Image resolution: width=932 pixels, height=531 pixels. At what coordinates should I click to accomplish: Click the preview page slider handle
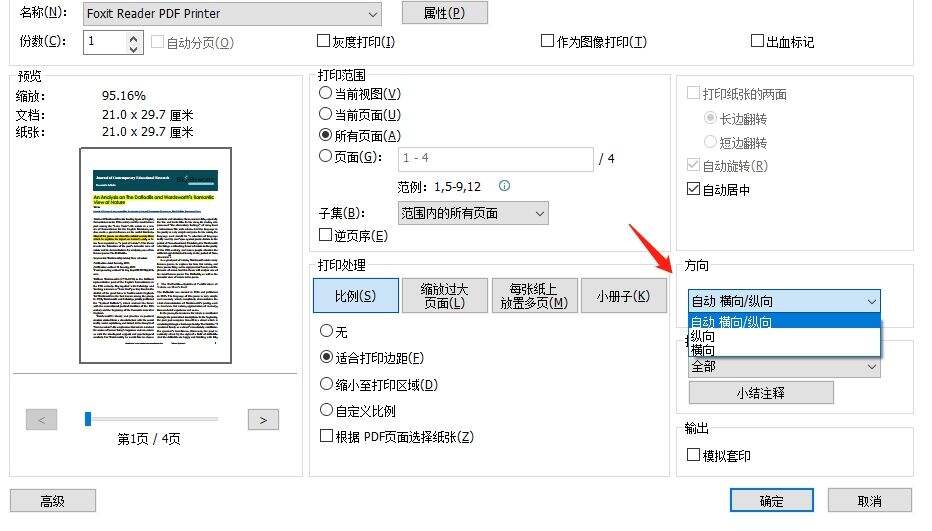coord(88,419)
